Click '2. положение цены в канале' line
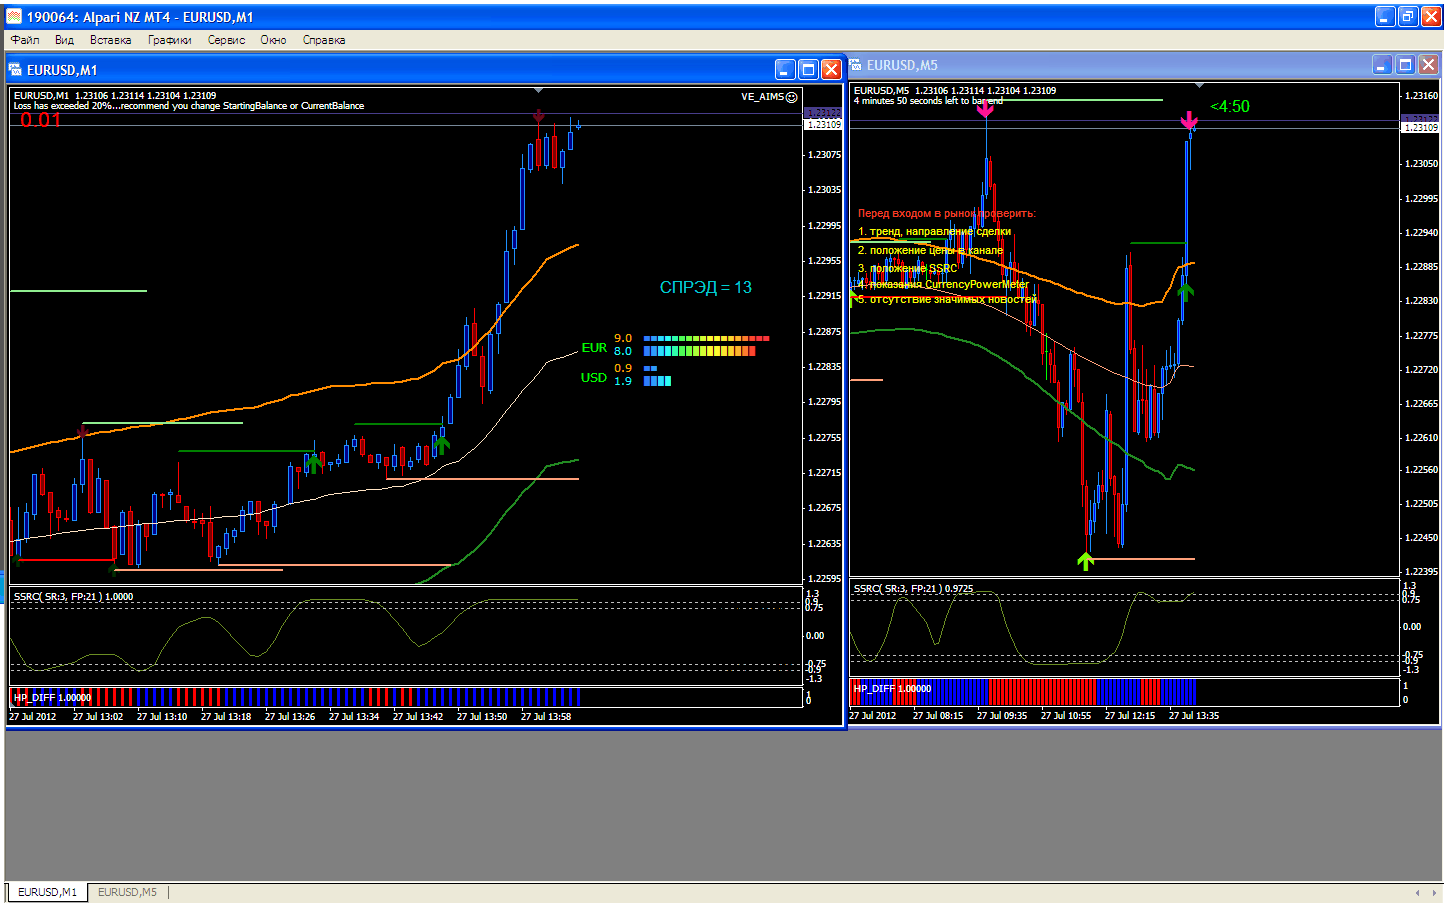Screen dimensions: 1448x908 point(930,250)
